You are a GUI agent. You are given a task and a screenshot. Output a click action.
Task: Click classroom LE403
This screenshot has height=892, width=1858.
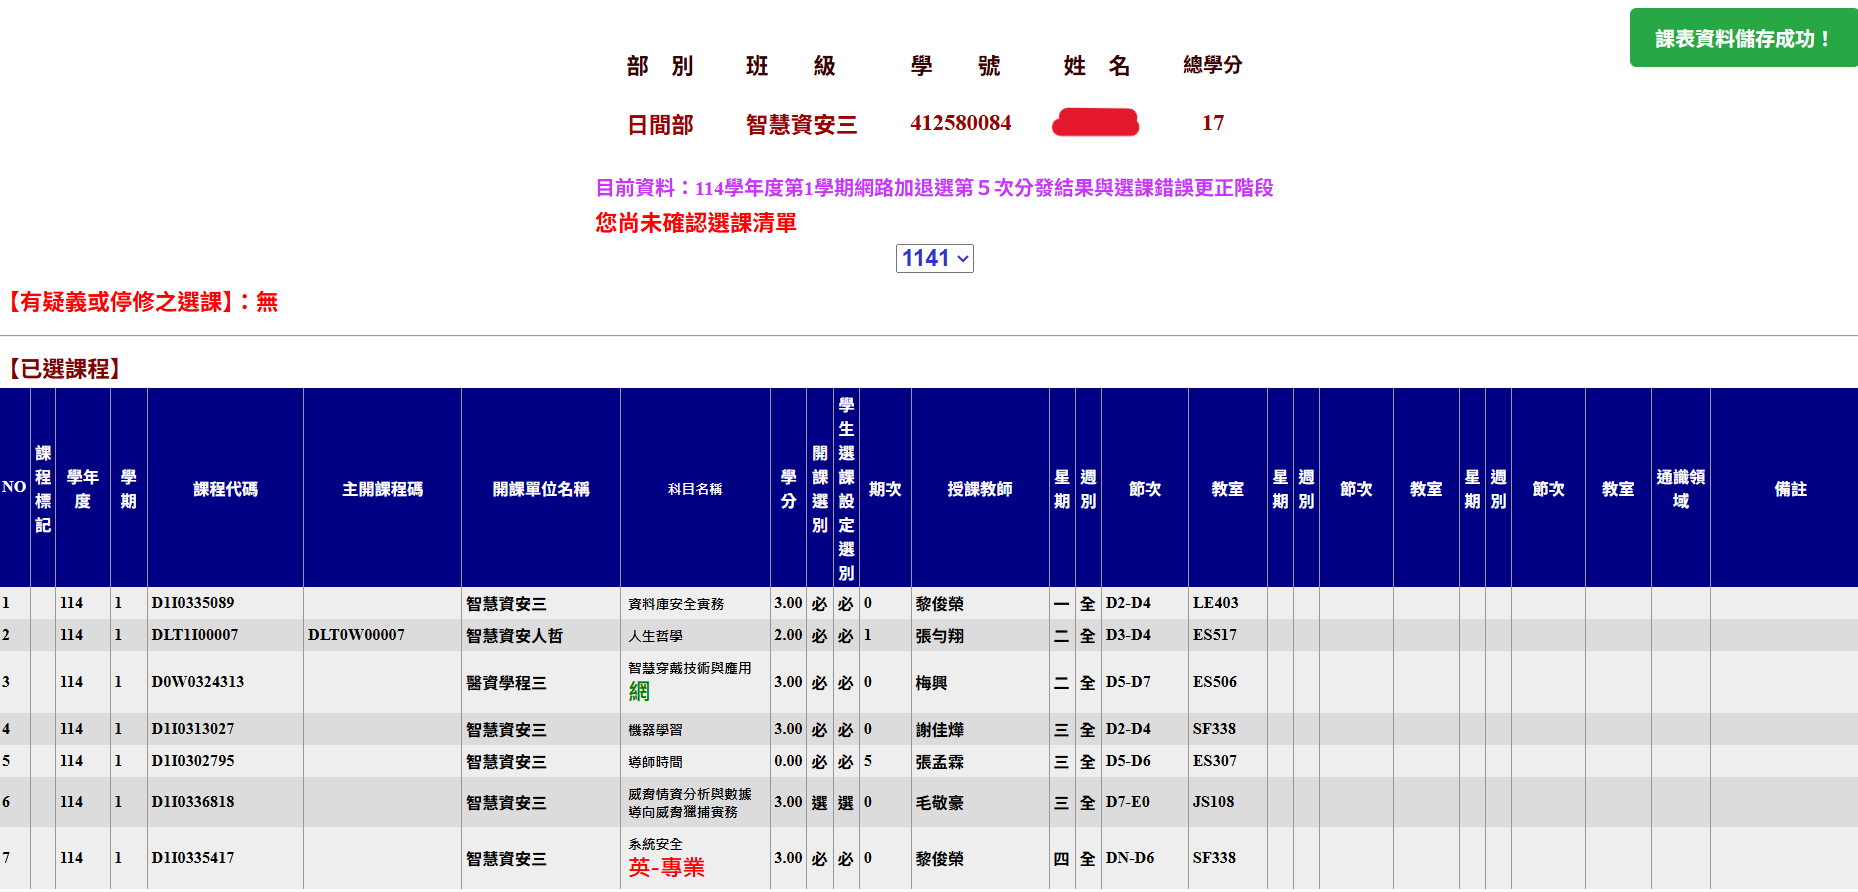tap(1215, 603)
